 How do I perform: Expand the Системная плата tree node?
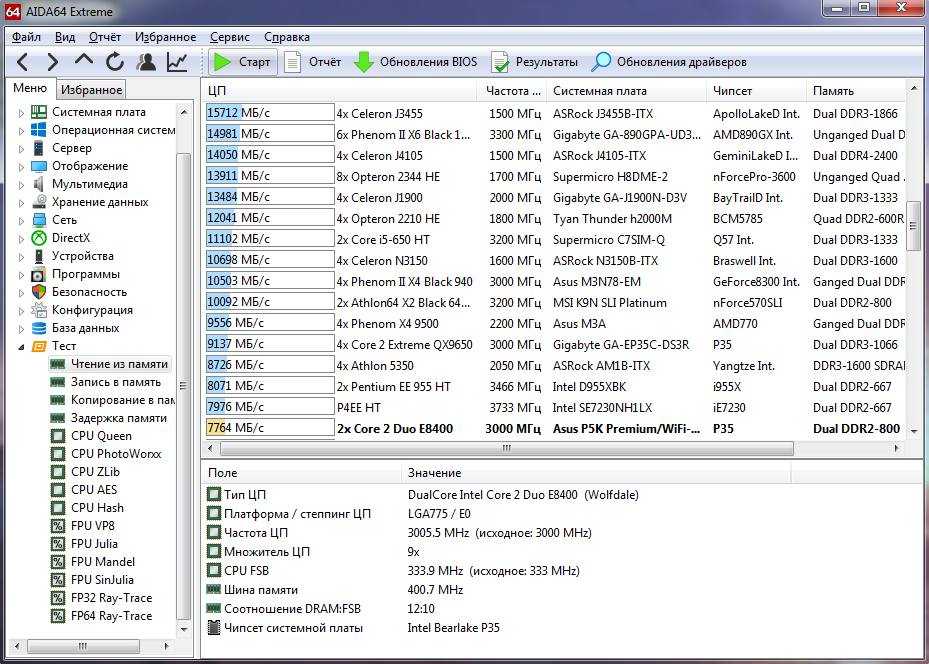point(21,112)
